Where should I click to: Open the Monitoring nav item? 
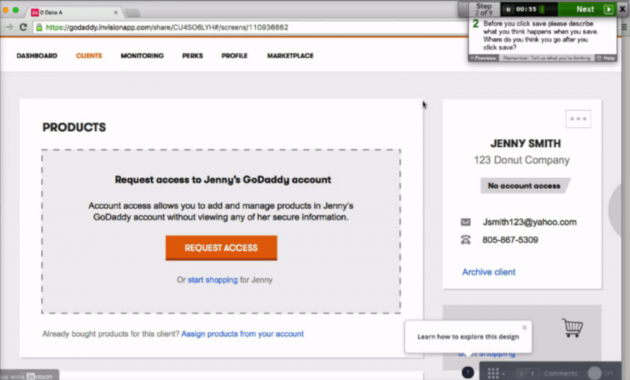point(142,56)
